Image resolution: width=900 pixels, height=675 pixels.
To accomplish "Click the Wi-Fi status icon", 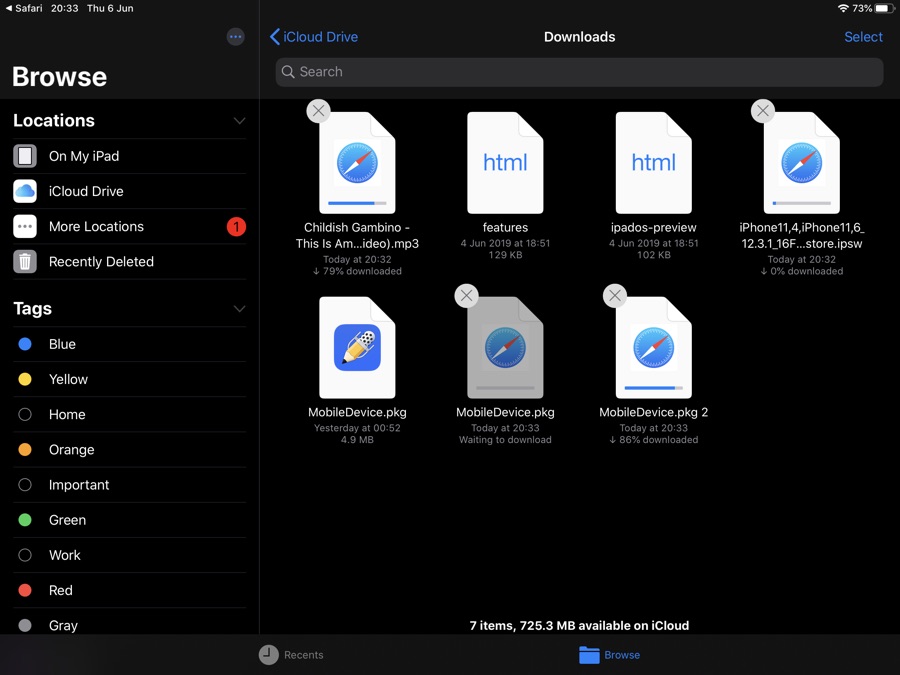I will 843,8.
